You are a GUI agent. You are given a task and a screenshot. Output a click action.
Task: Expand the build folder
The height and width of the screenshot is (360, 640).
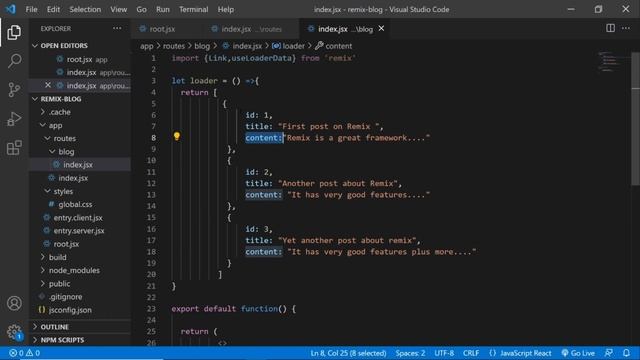tap(80, 257)
